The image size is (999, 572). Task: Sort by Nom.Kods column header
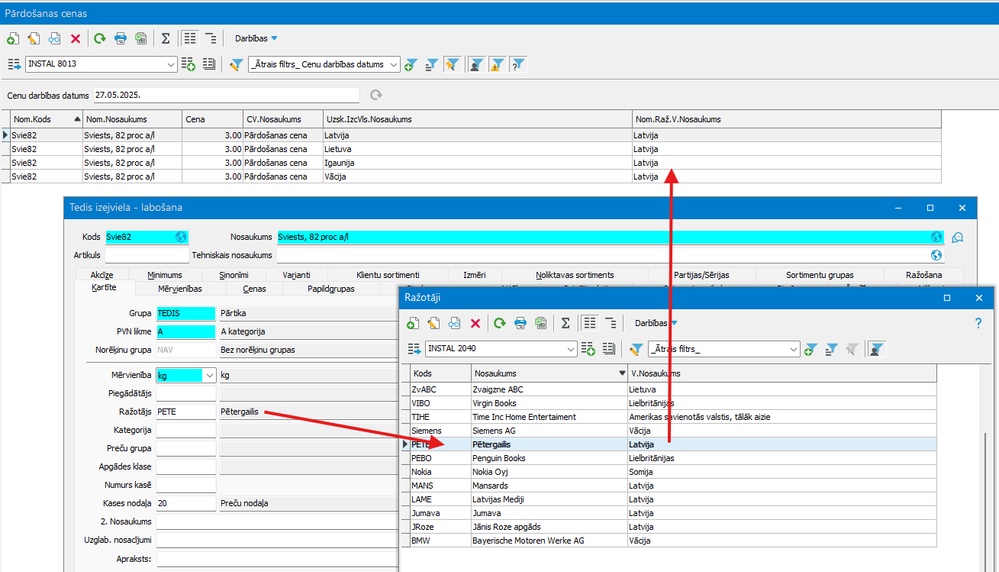coord(47,119)
